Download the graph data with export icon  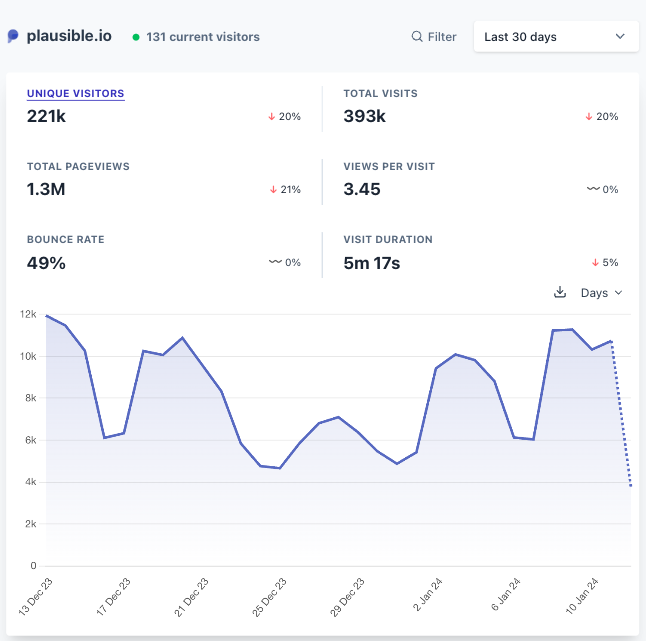559,292
